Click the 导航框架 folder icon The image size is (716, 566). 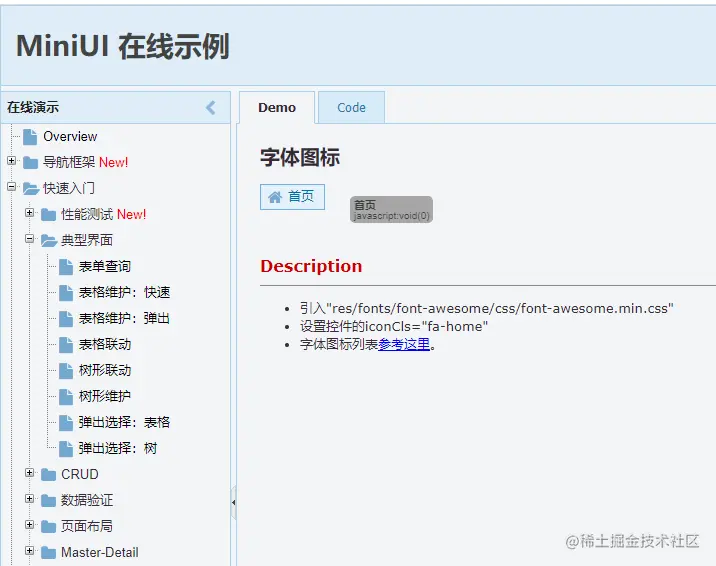coord(31,162)
